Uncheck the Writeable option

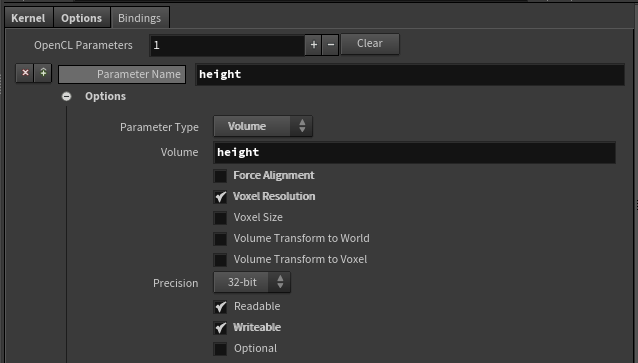point(220,328)
